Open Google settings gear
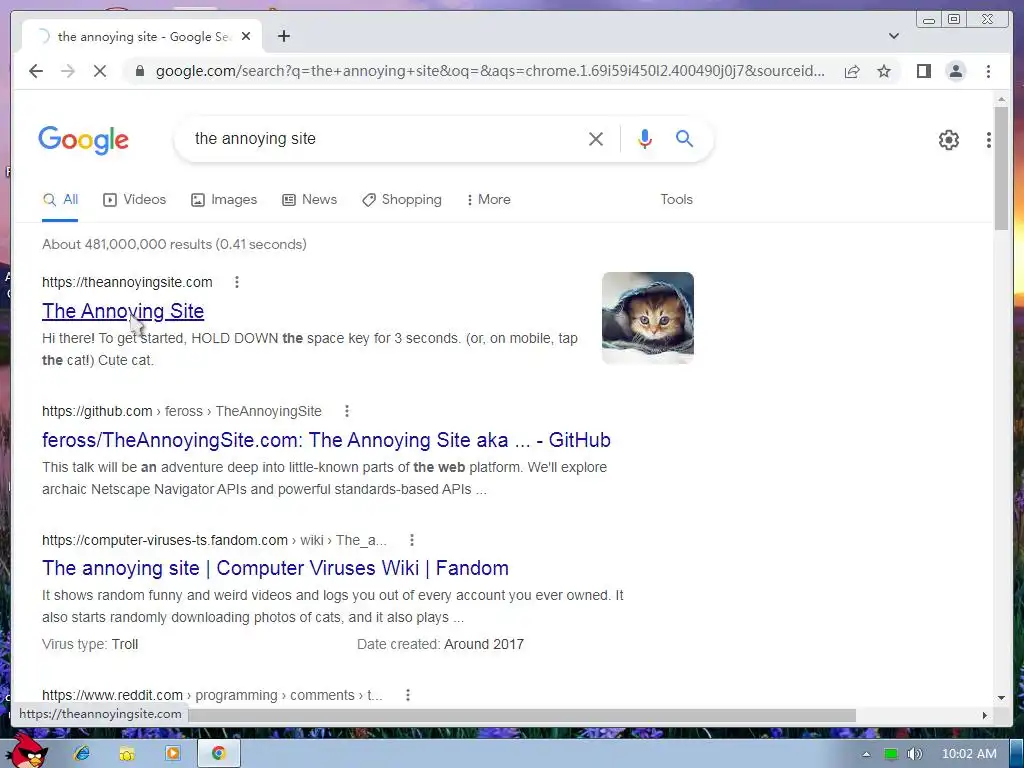This screenshot has height=768, width=1024. (x=948, y=140)
